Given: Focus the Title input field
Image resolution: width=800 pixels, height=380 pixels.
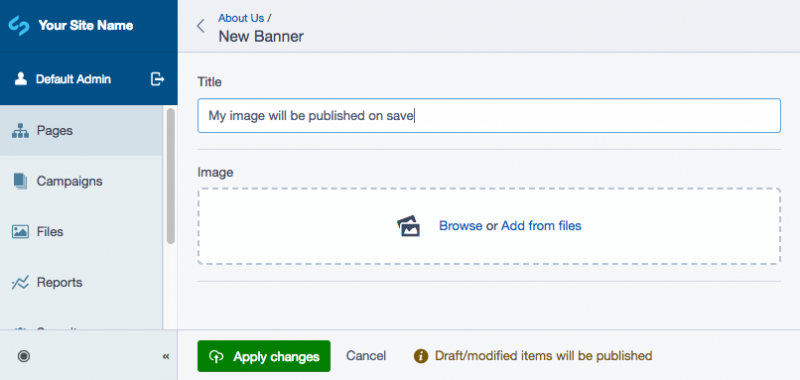Looking at the screenshot, I should click(489, 116).
